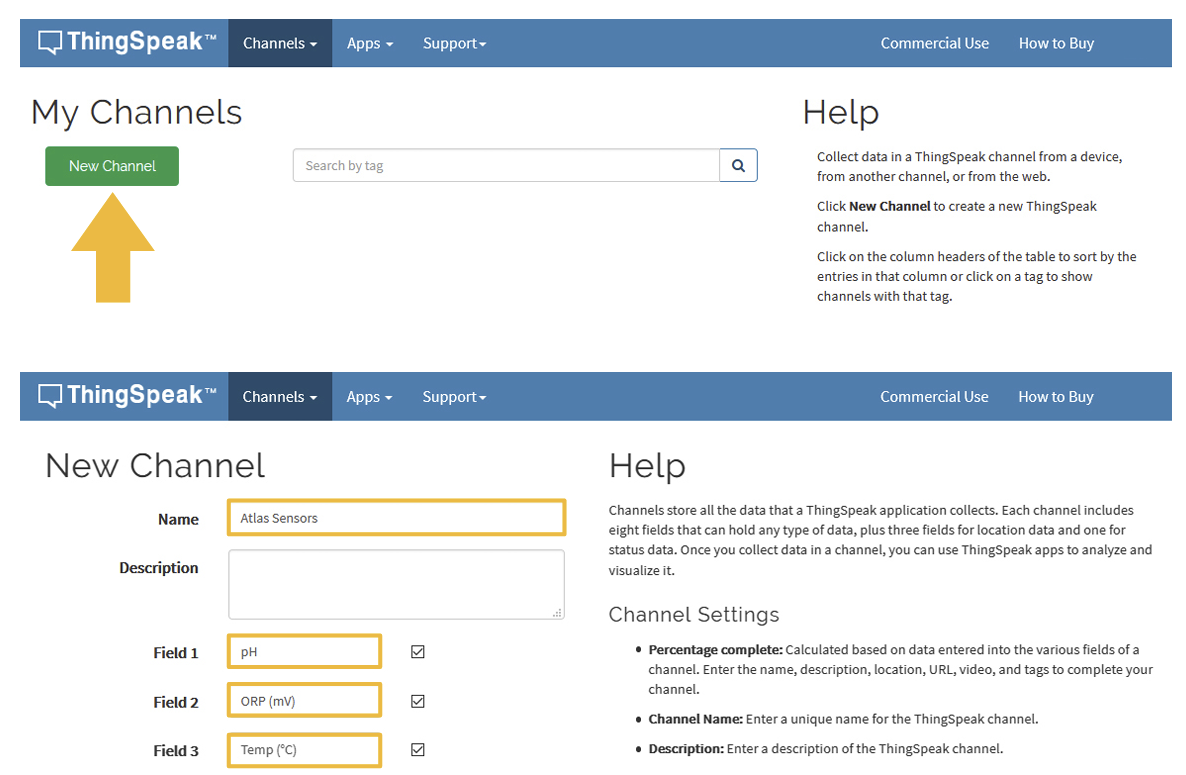Click the Name field label
The height and width of the screenshot is (775, 1186).
[179, 519]
